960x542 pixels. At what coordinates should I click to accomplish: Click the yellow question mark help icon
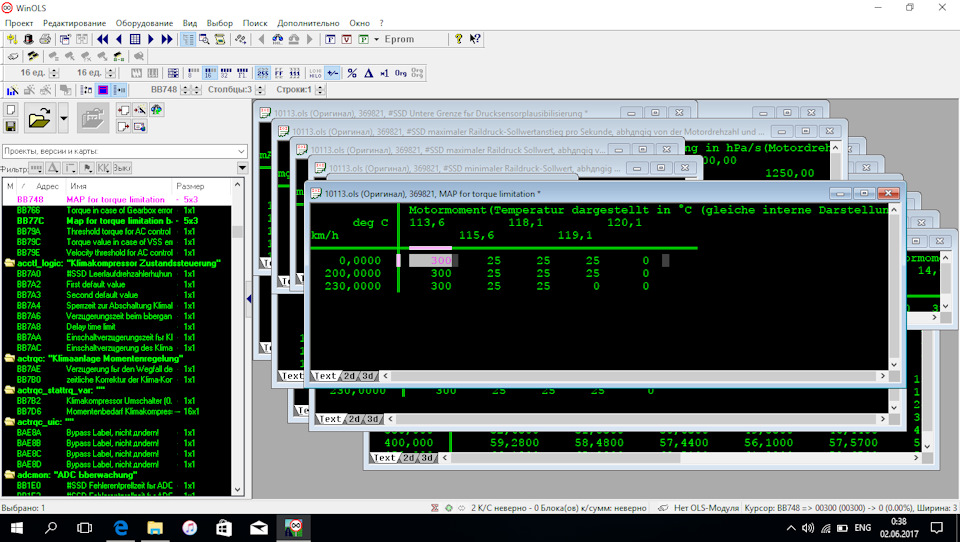coord(458,39)
